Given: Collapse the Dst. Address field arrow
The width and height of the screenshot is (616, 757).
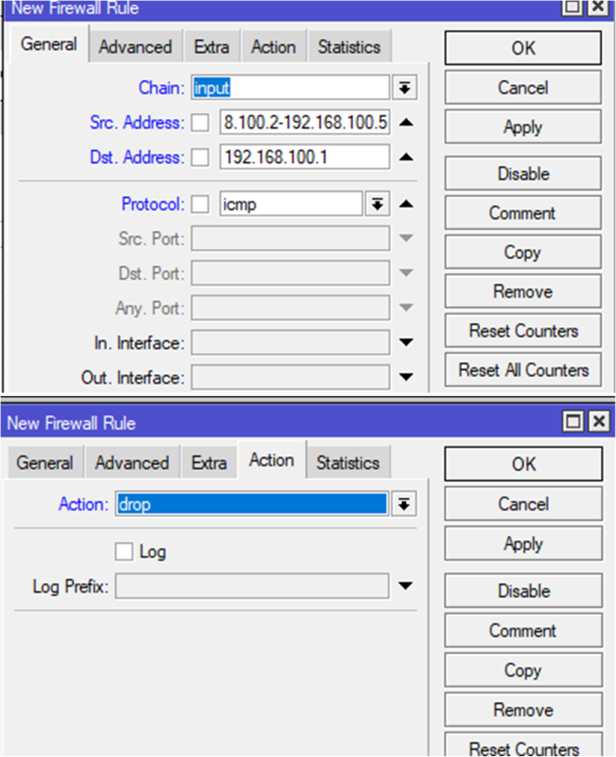Looking at the screenshot, I should pos(406,158).
